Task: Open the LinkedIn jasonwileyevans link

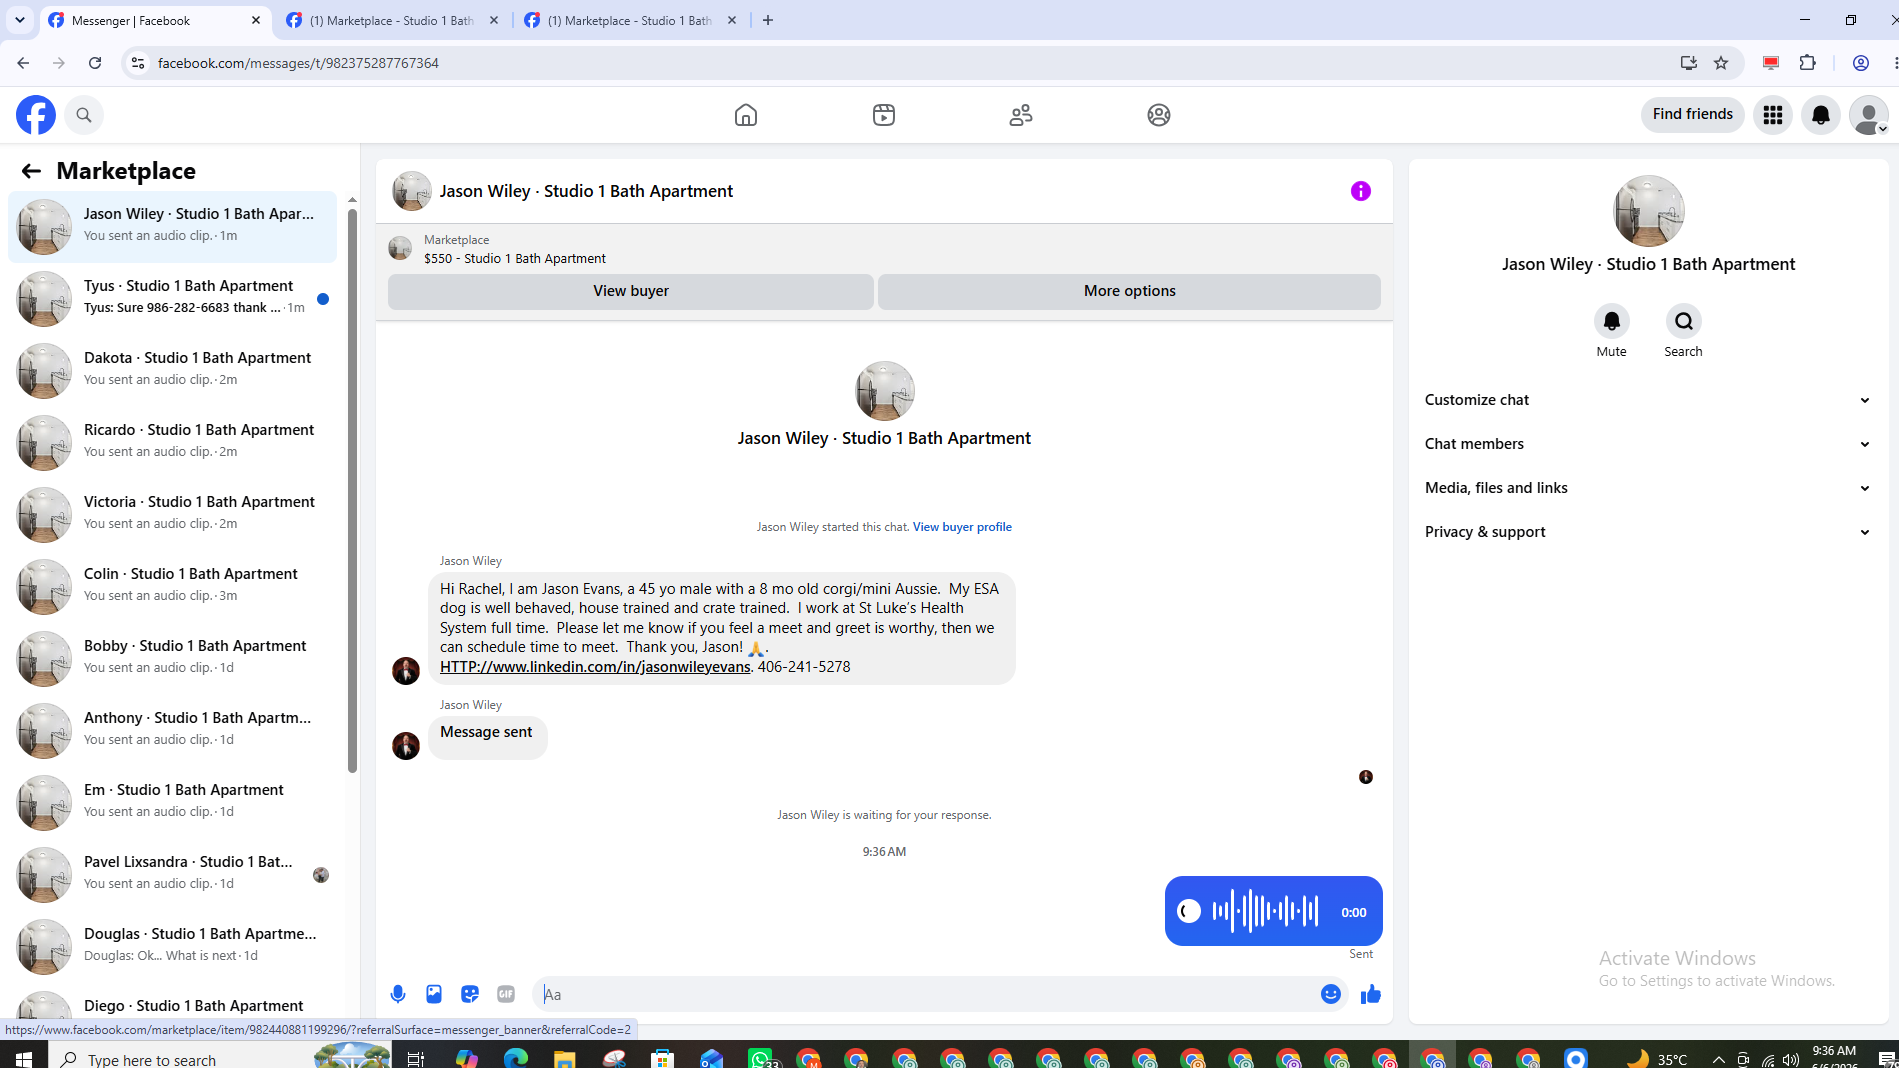Action: (x=595, y=667)
